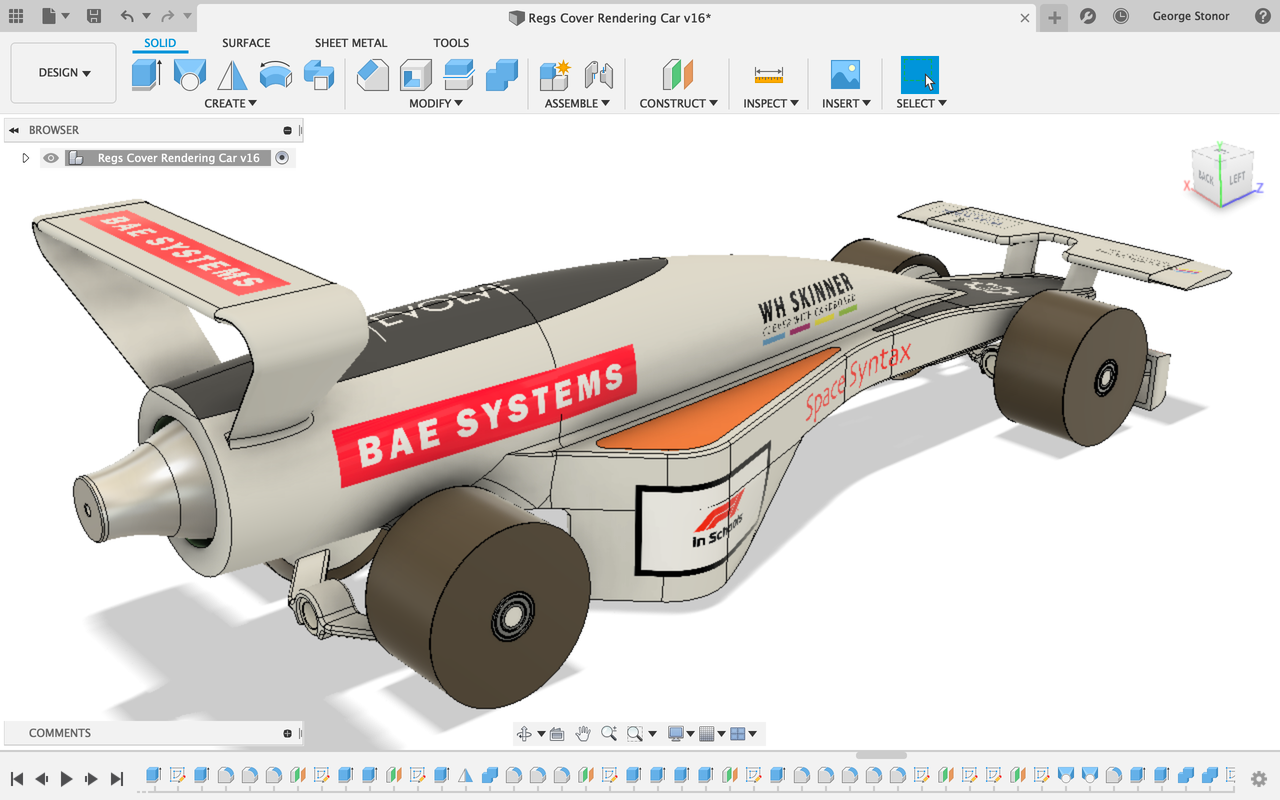Select the Shell tool in Modify group
Image resolution: width=1280 pixels, height=800 pixels.
click(415, 75)
